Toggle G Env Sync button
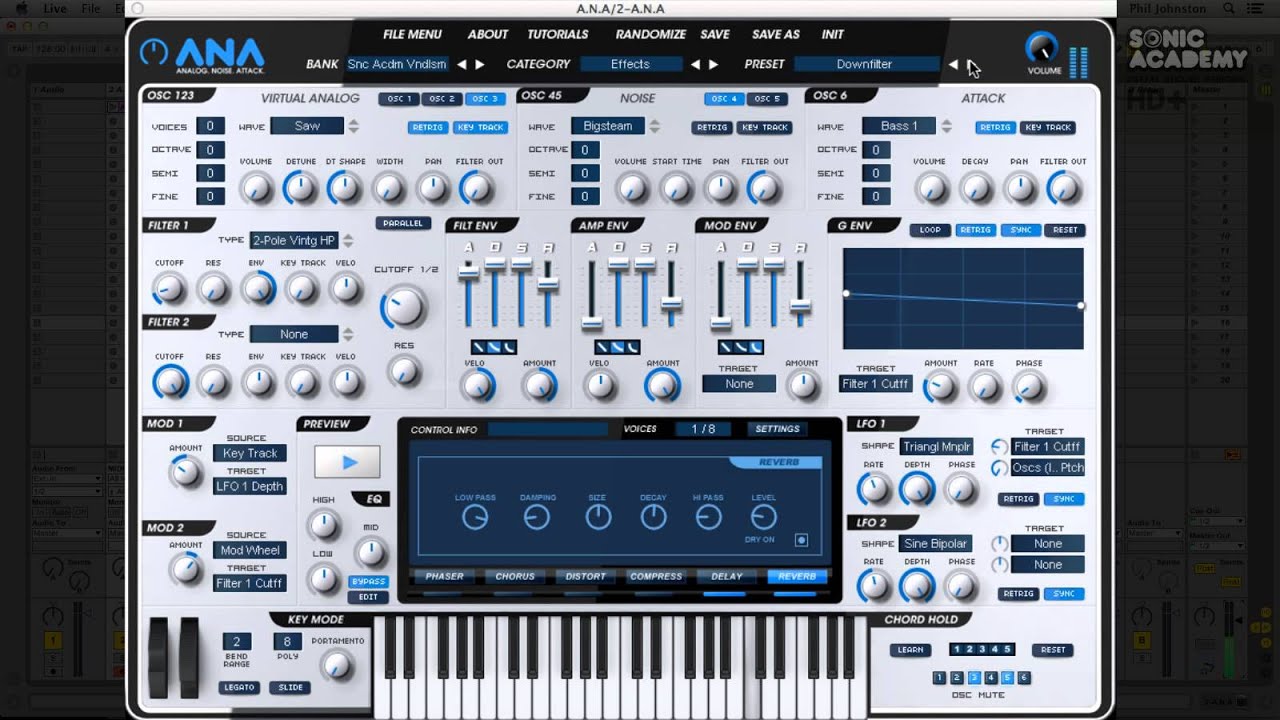The width and height of the screenshot is (1280, 720). click(1020, 230)
